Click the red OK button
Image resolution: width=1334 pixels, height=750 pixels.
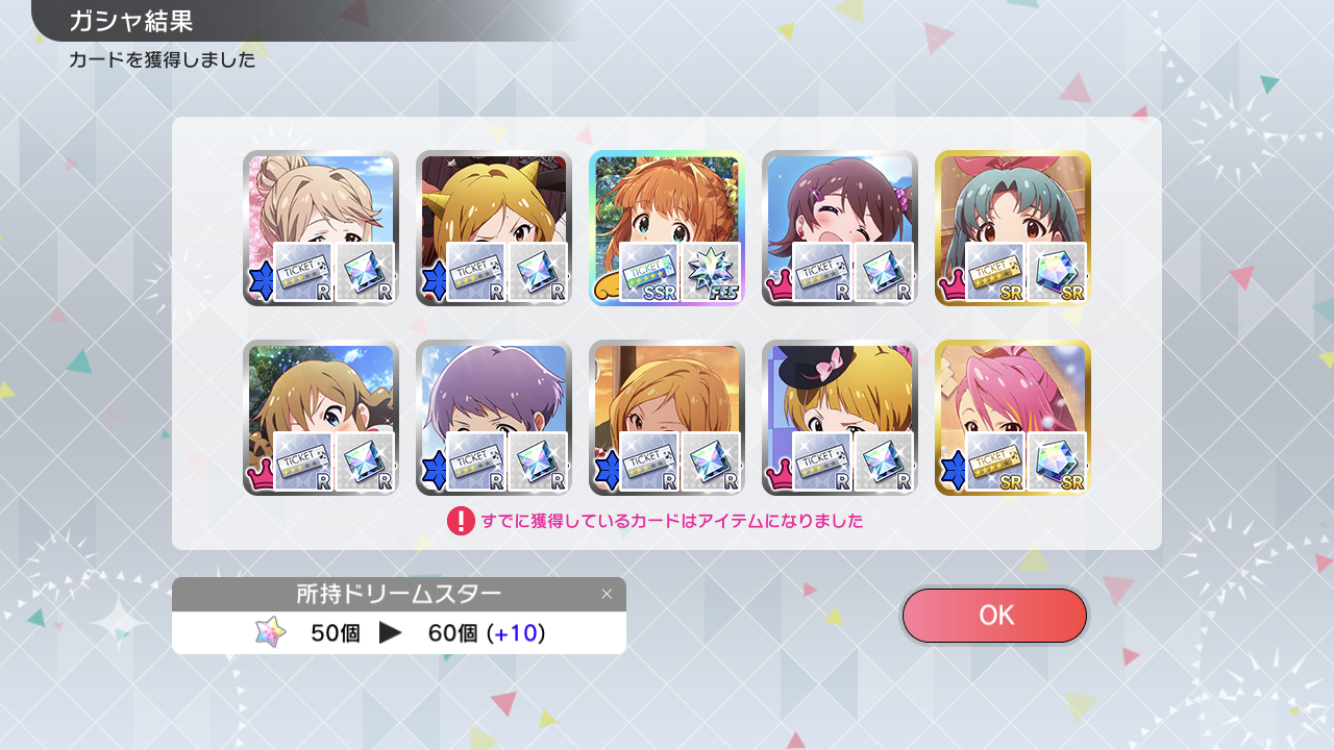(x=994, y=615)
